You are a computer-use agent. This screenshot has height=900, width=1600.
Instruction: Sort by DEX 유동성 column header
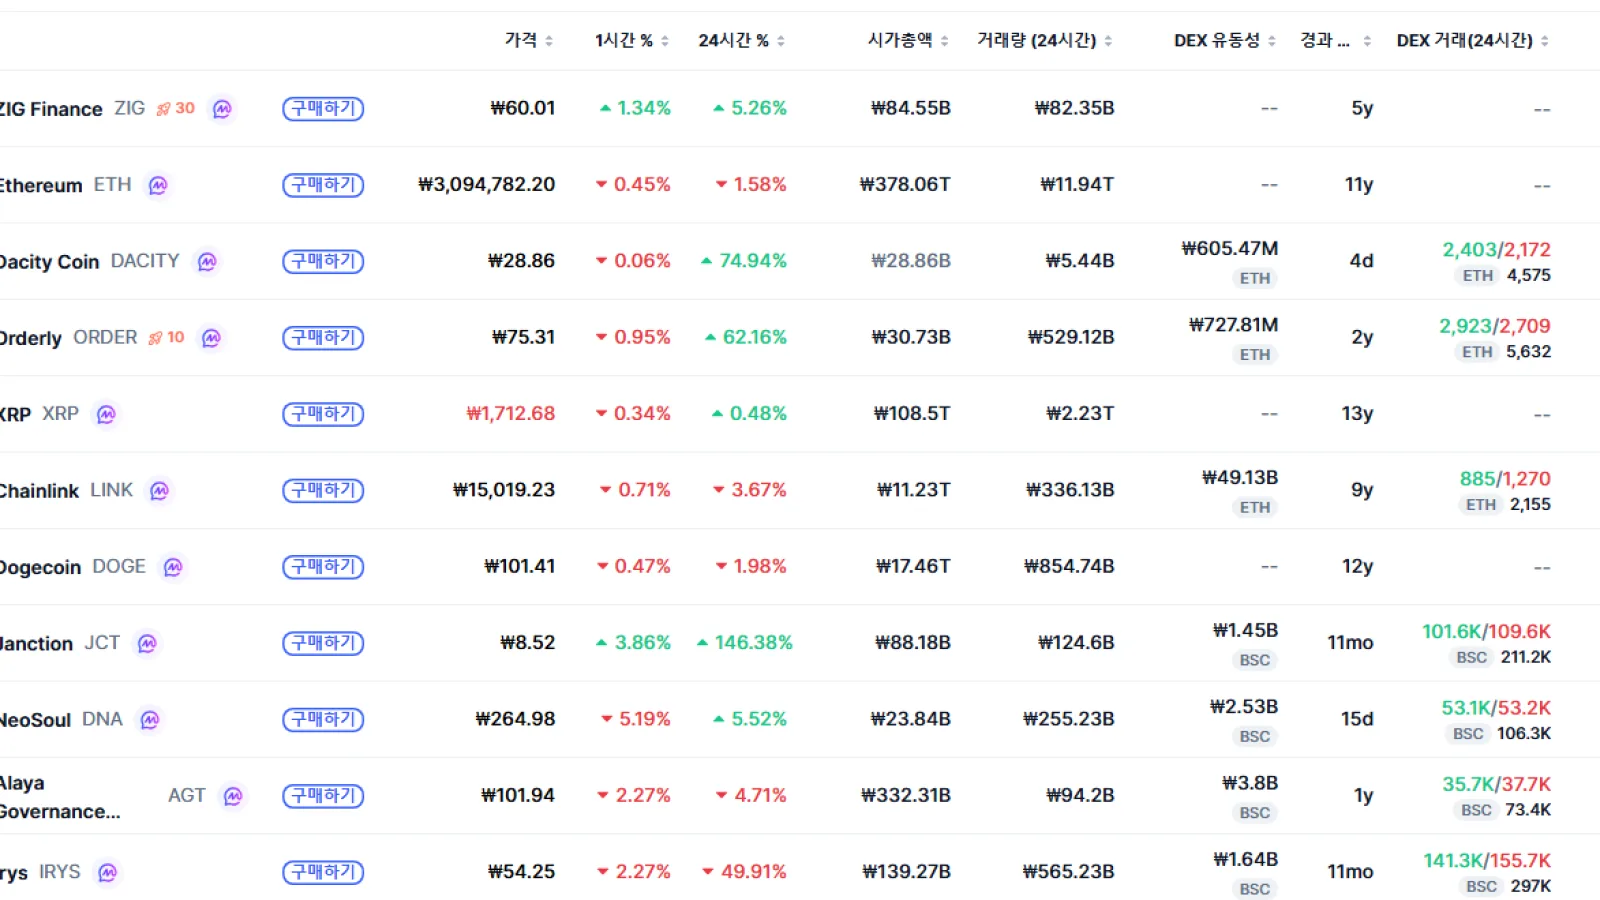point(1225,40)
